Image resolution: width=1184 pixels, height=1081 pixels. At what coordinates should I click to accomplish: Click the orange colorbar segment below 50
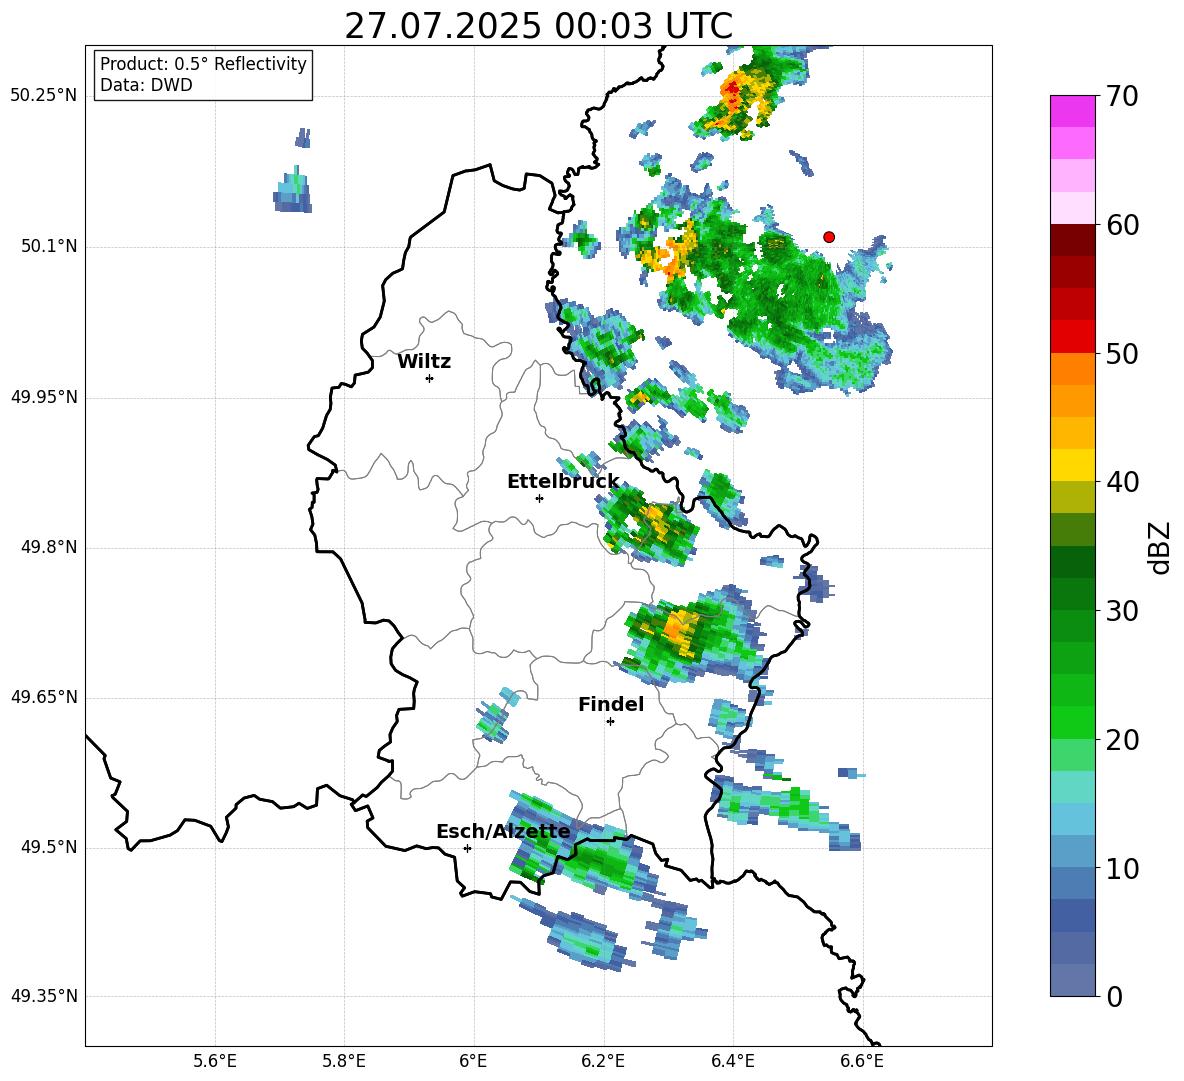click(1073, 369)
